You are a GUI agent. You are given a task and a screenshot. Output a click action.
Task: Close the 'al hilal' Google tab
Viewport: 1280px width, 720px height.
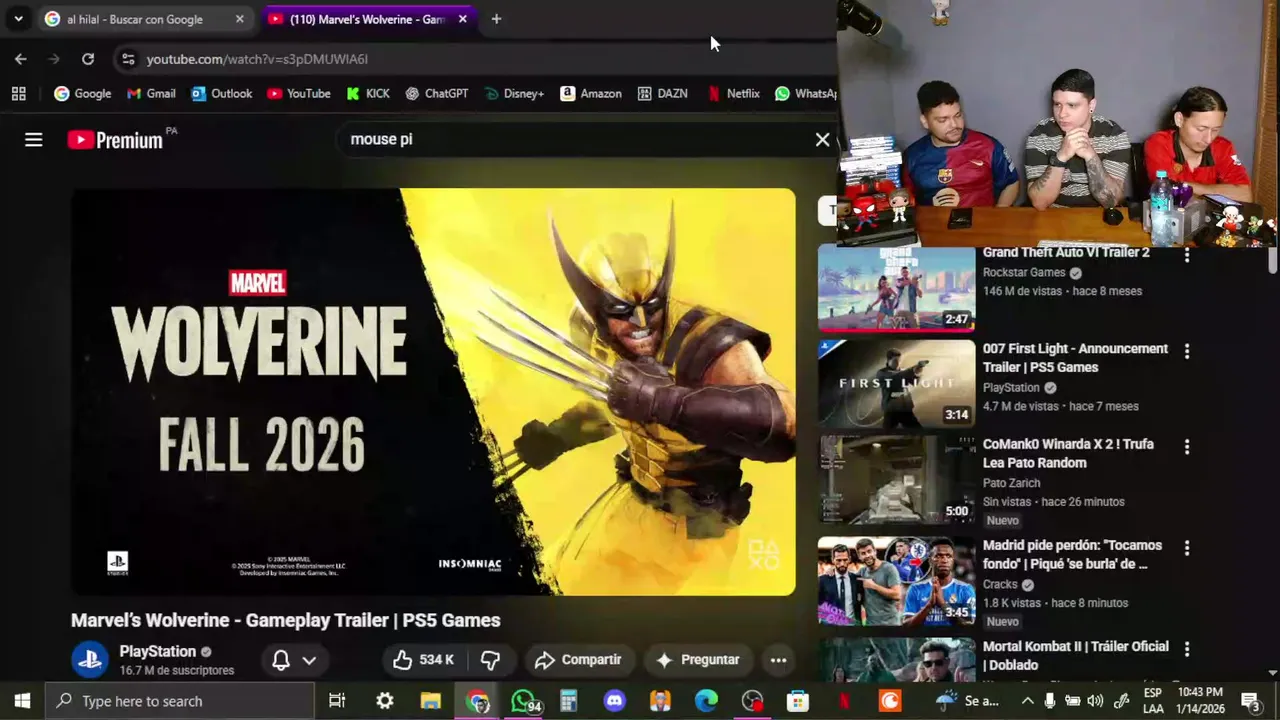click(239, 19)
